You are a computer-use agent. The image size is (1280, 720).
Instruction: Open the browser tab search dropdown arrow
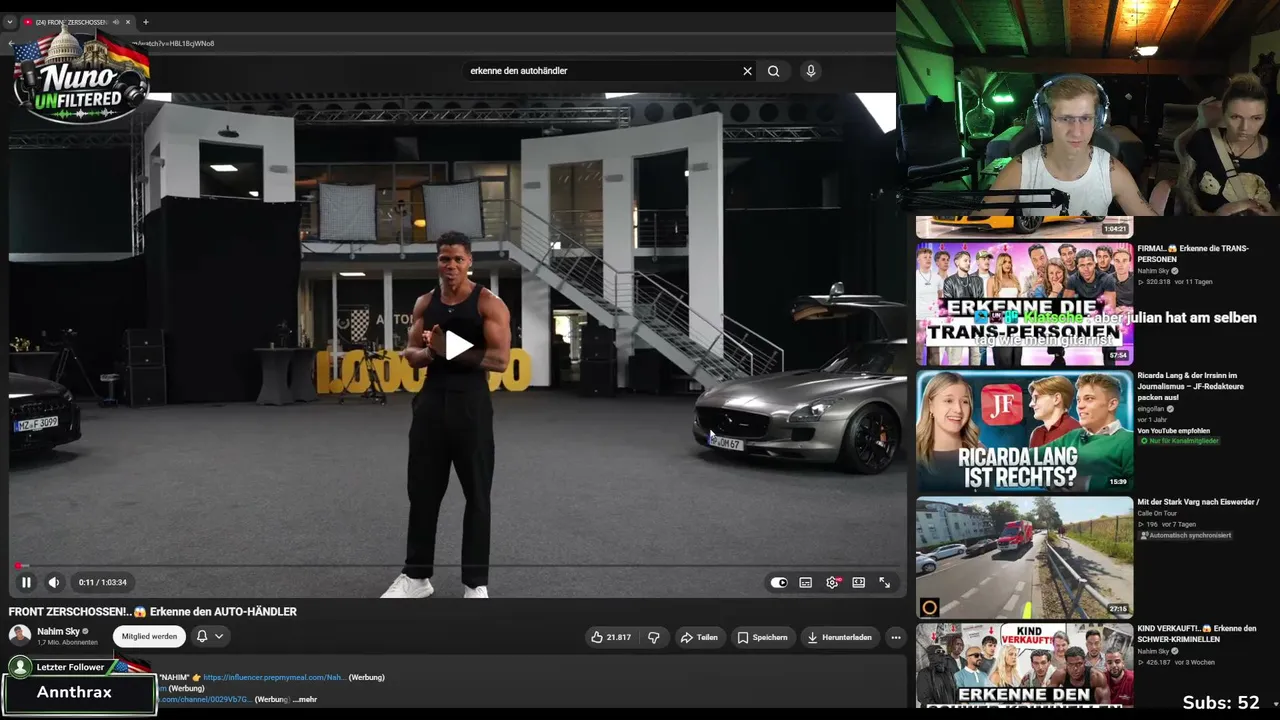click(x=10, y=22)
